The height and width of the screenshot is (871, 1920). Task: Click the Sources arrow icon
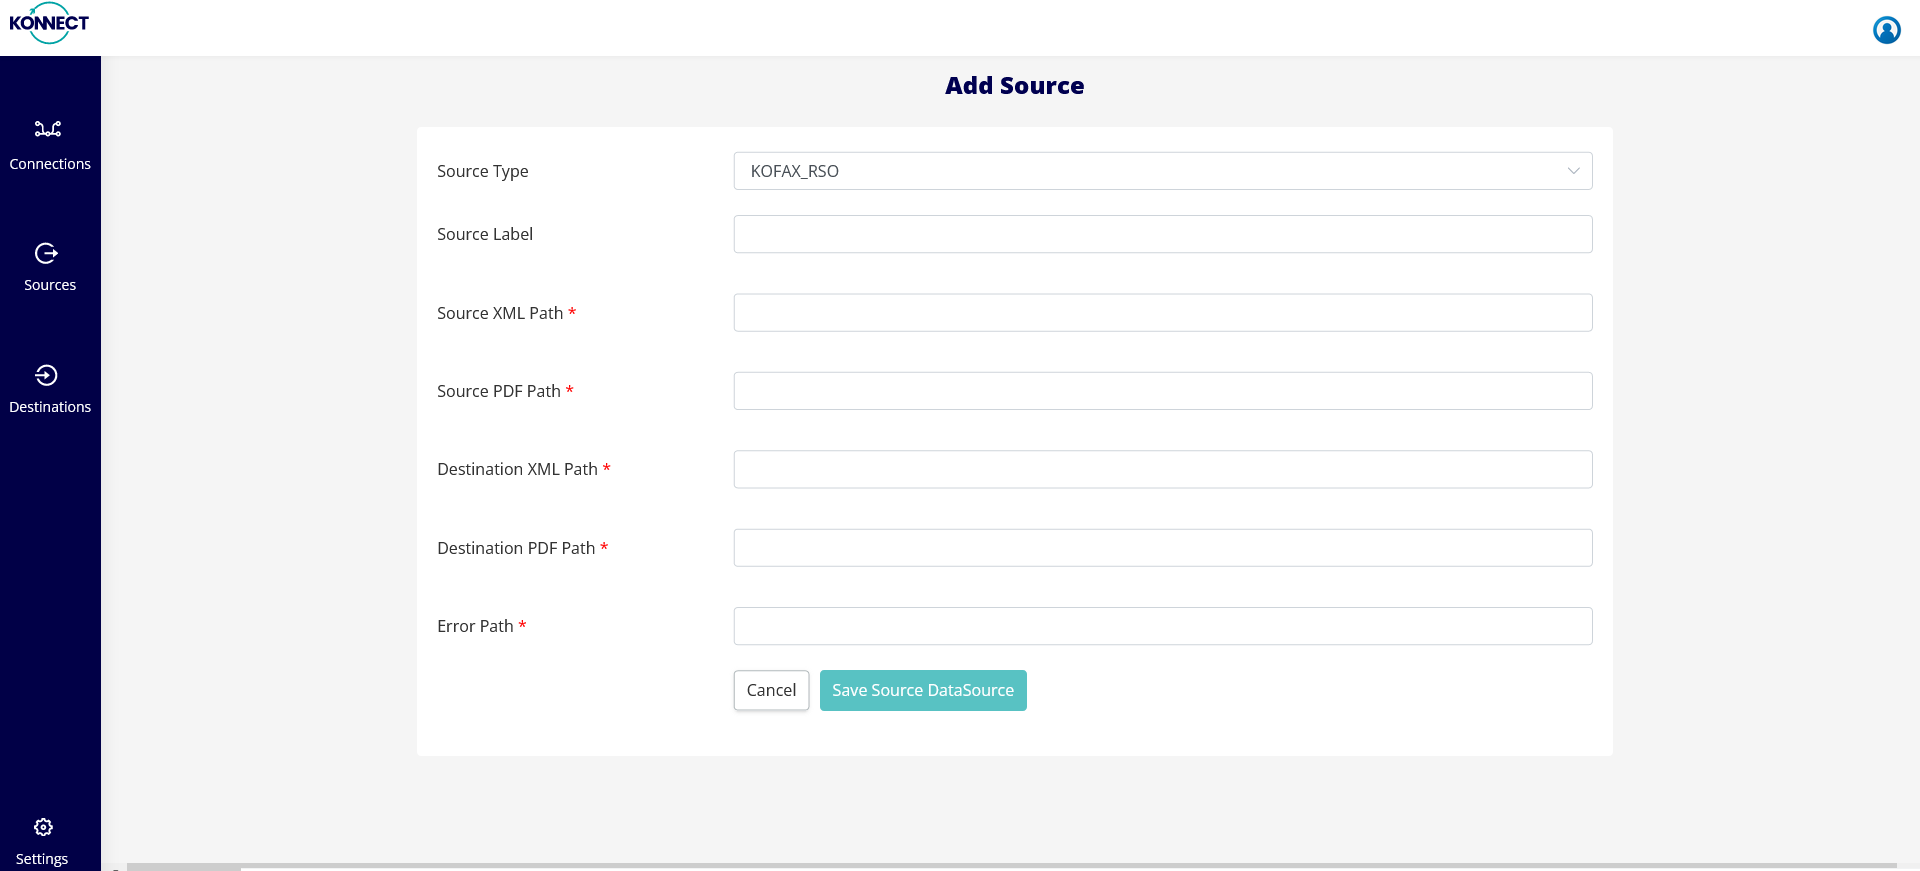pos(46,253)
